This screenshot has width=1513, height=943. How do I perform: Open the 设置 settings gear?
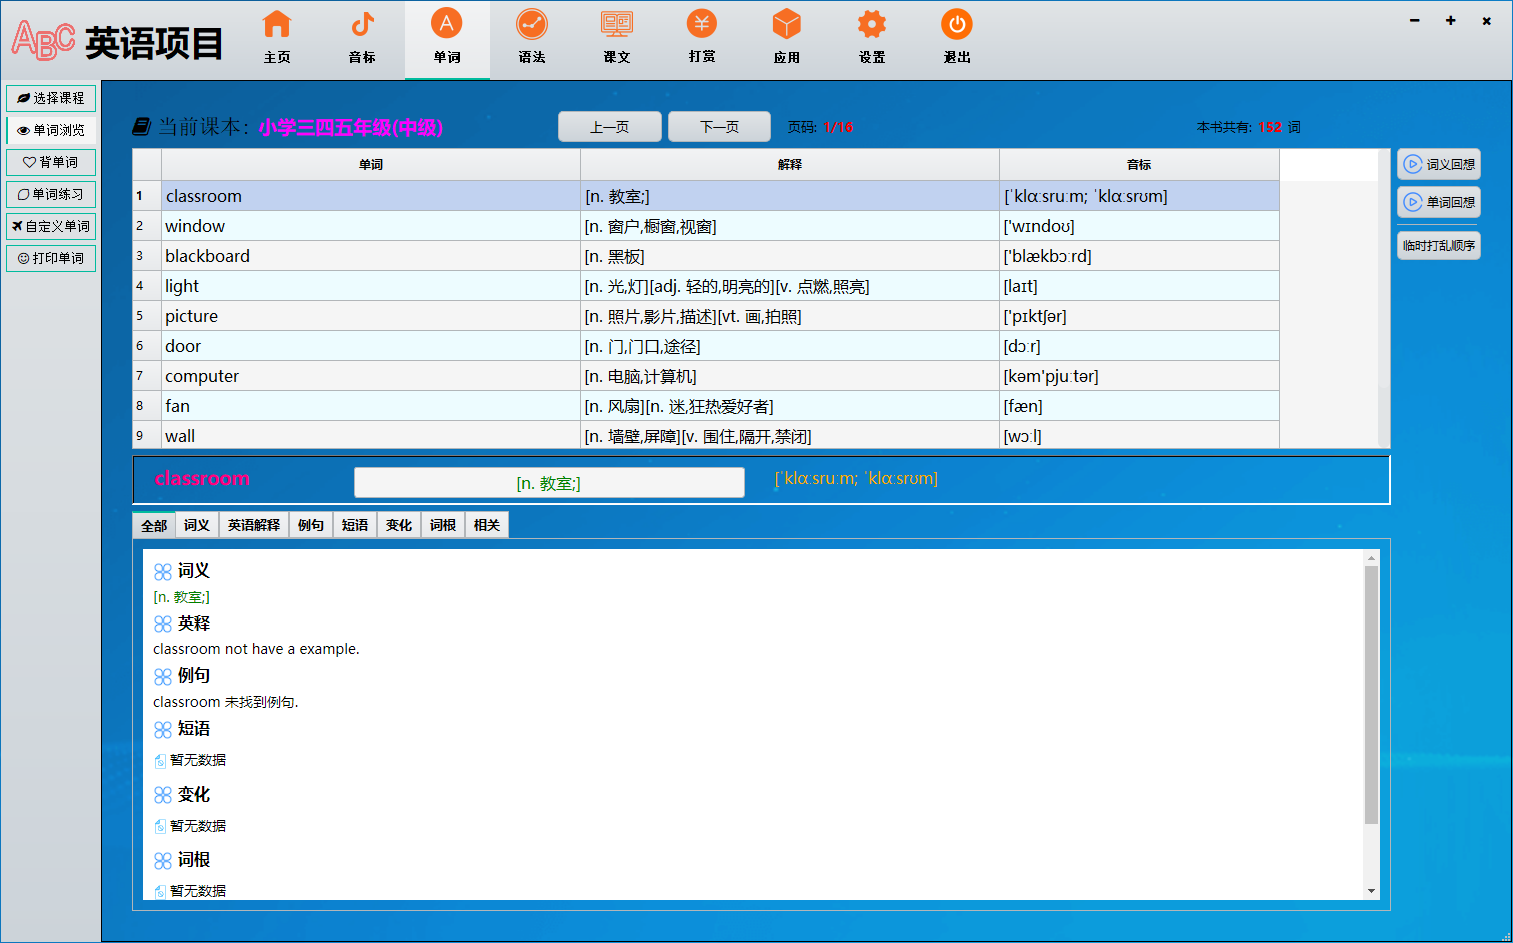click(x=872, y=24)
